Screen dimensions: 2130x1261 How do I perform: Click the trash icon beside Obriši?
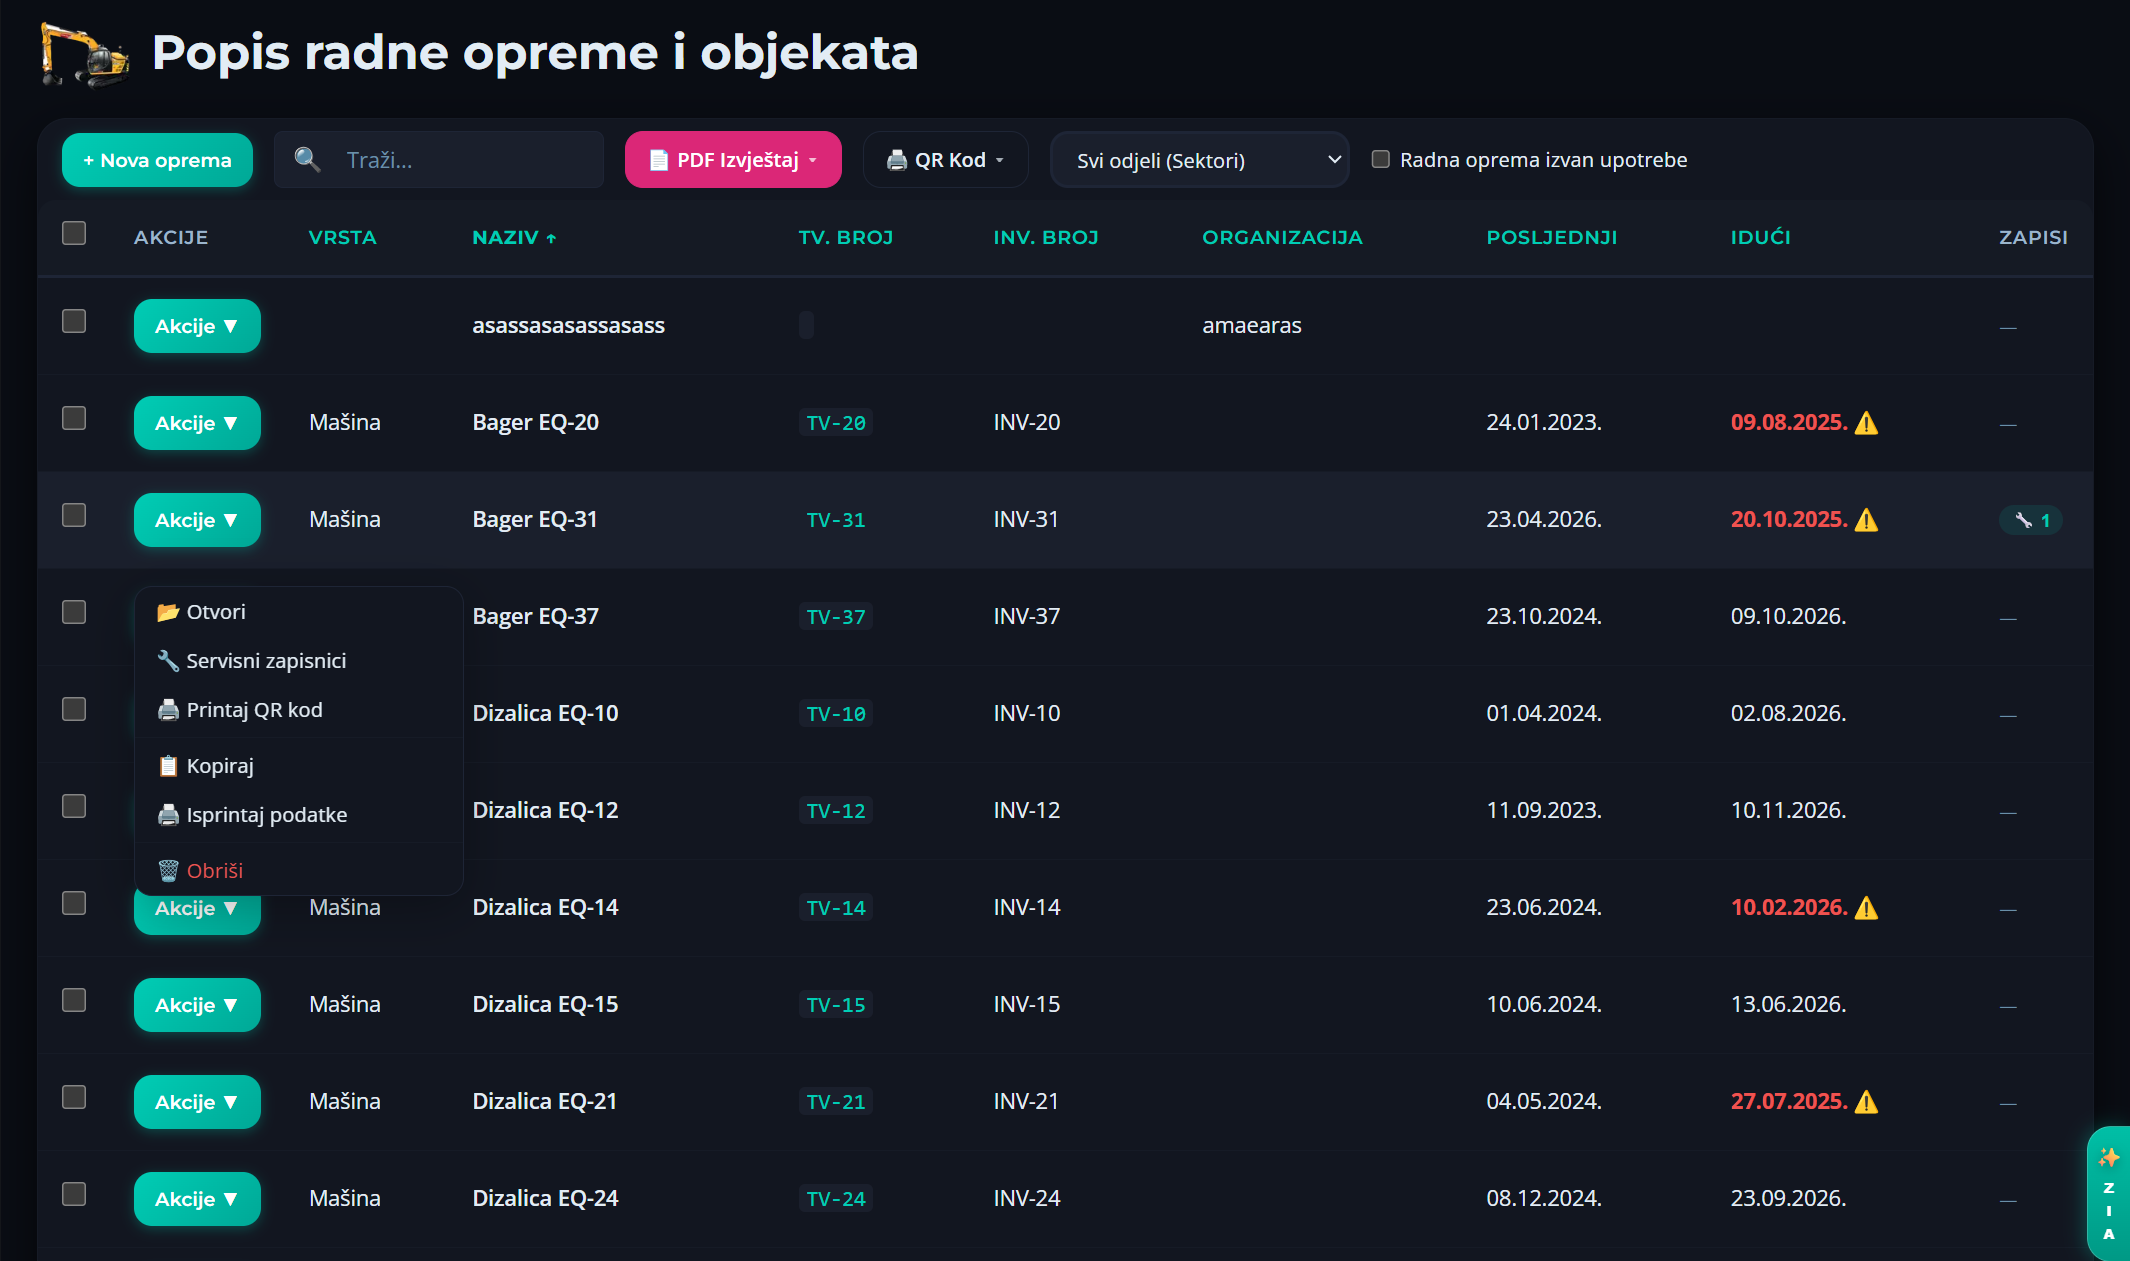[x=168, y=871]
